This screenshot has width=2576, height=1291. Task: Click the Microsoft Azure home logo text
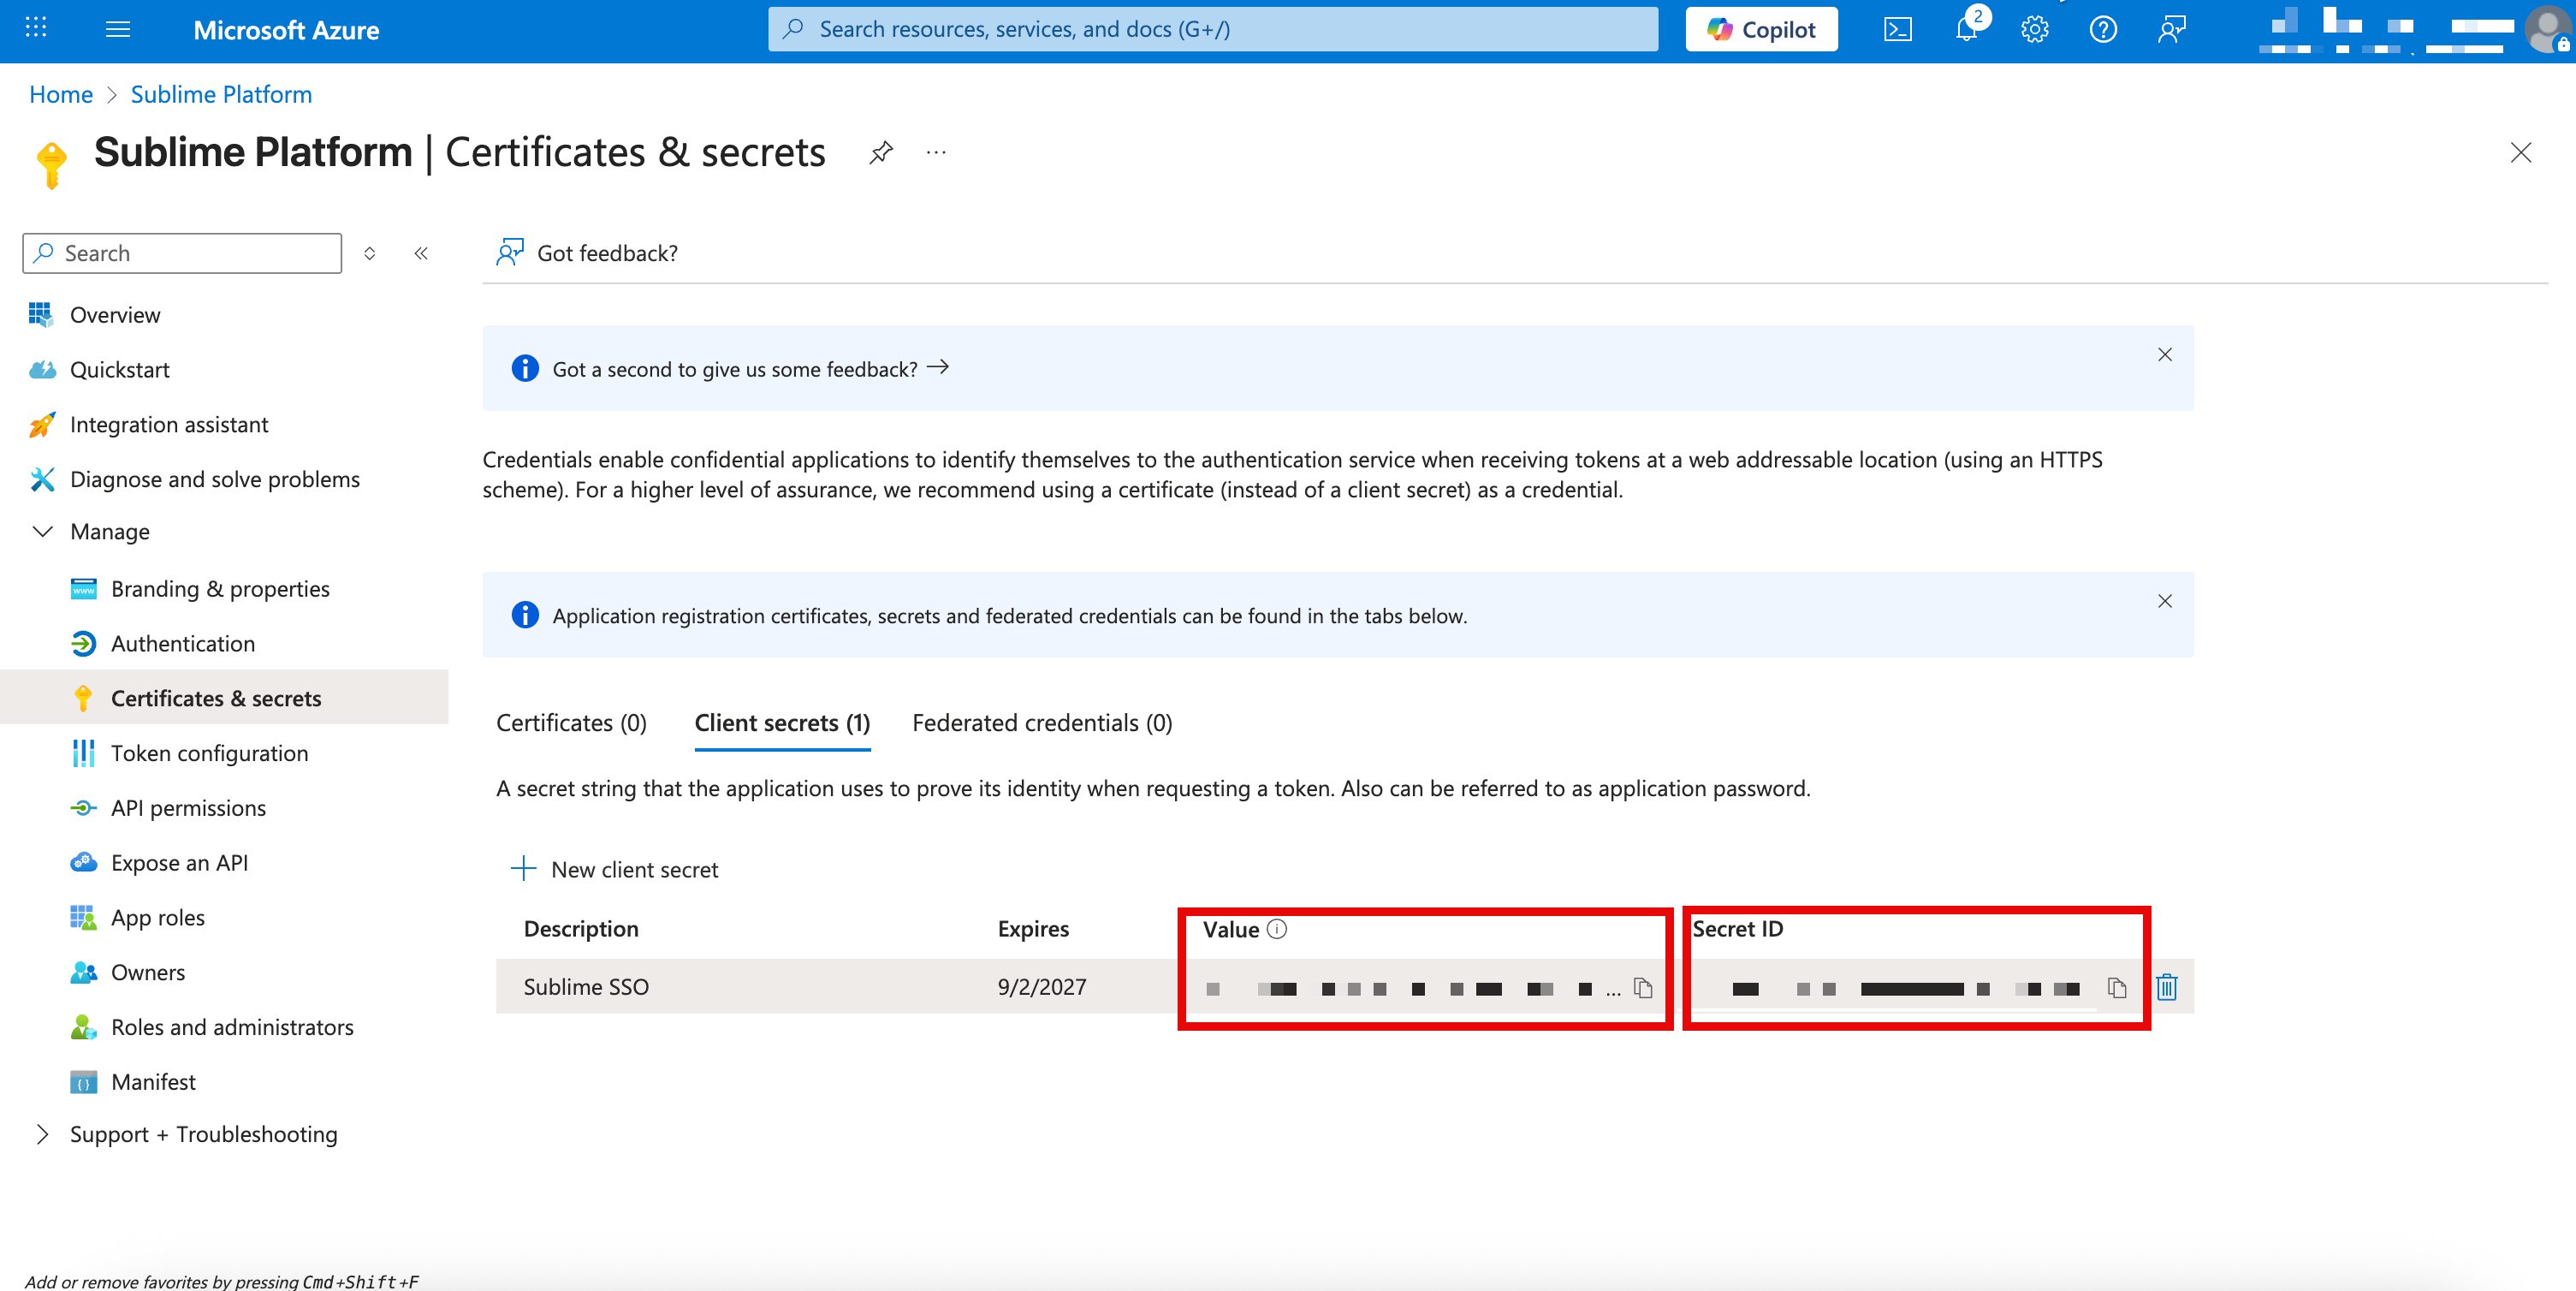pos(286,30)
